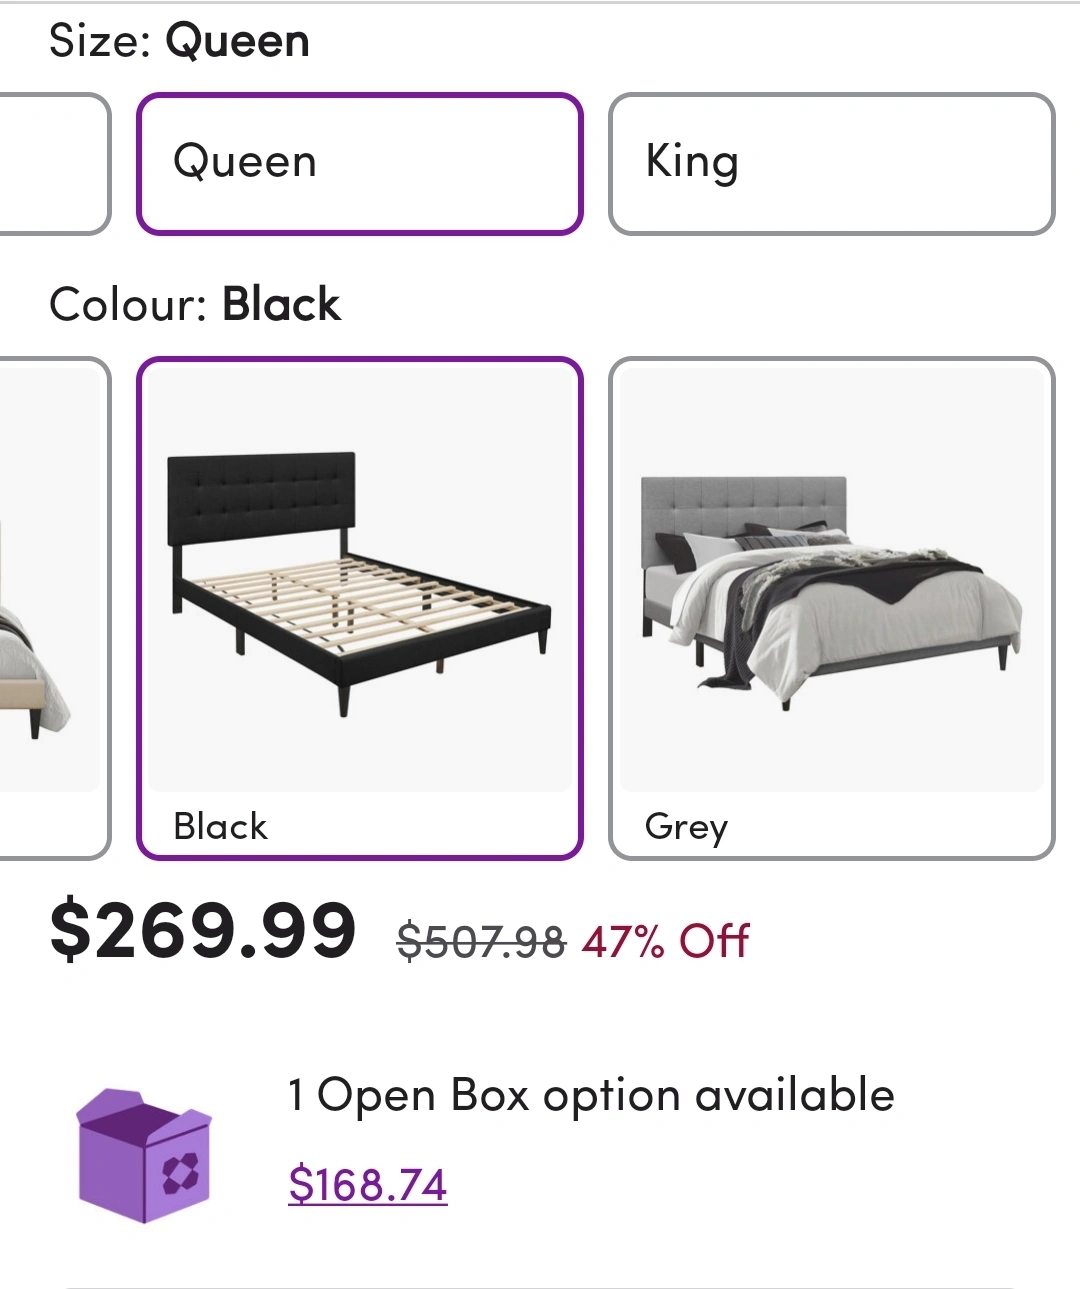This screenshot has width=1080, height=1289.
Task: Choose the King size option
Action: click(x=831, y=164)
